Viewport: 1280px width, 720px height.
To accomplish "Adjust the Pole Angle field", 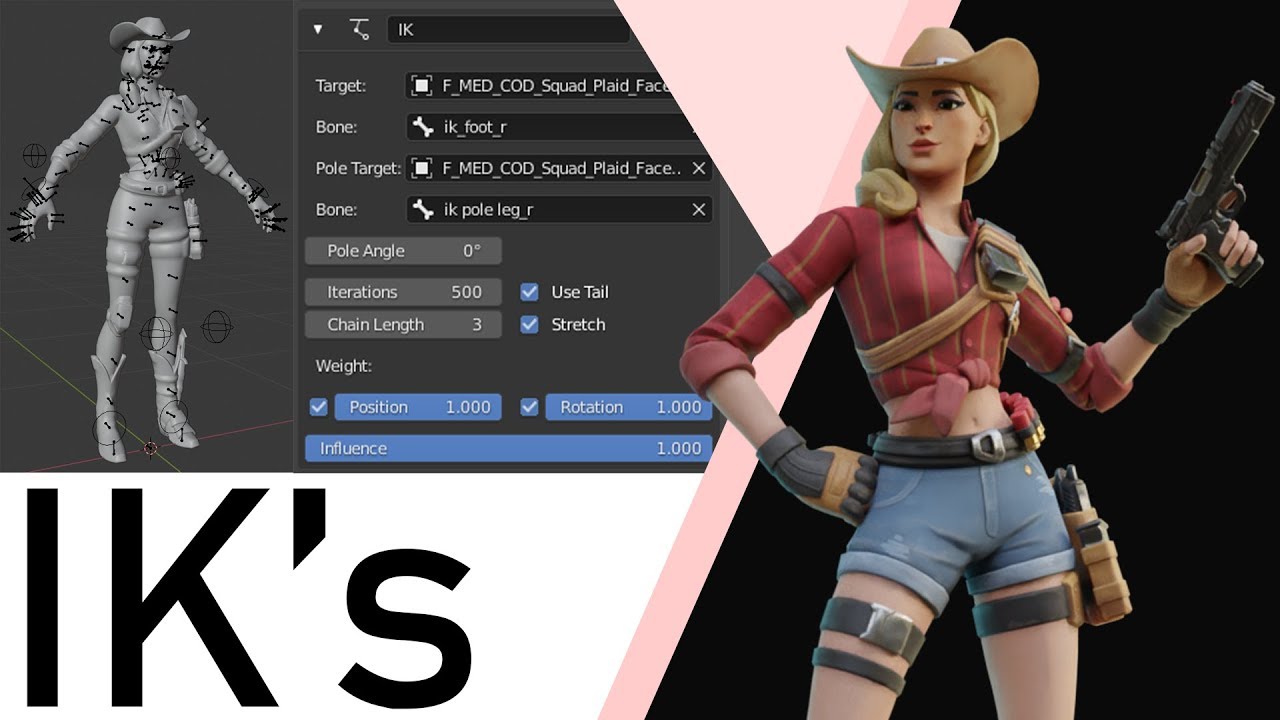I will 403,251.
